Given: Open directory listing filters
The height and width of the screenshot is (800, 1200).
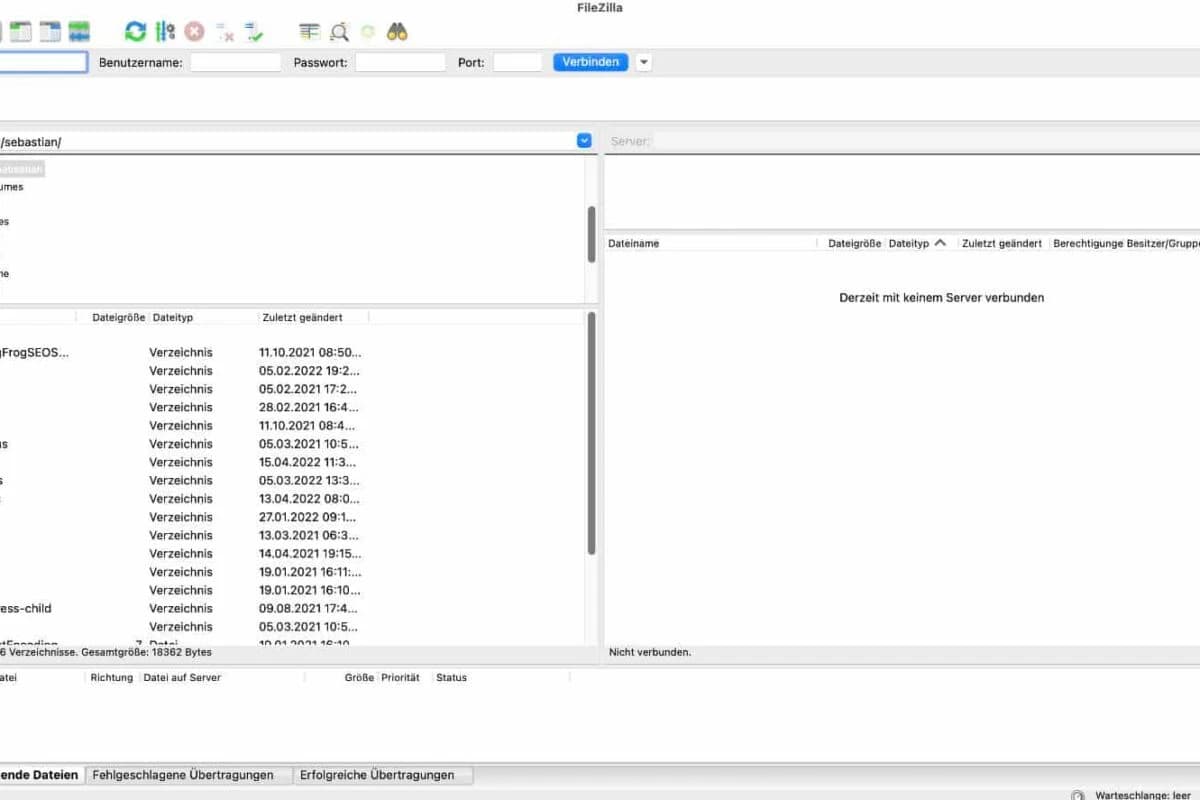Looking at the screenshot, I should tap(312, 31).
